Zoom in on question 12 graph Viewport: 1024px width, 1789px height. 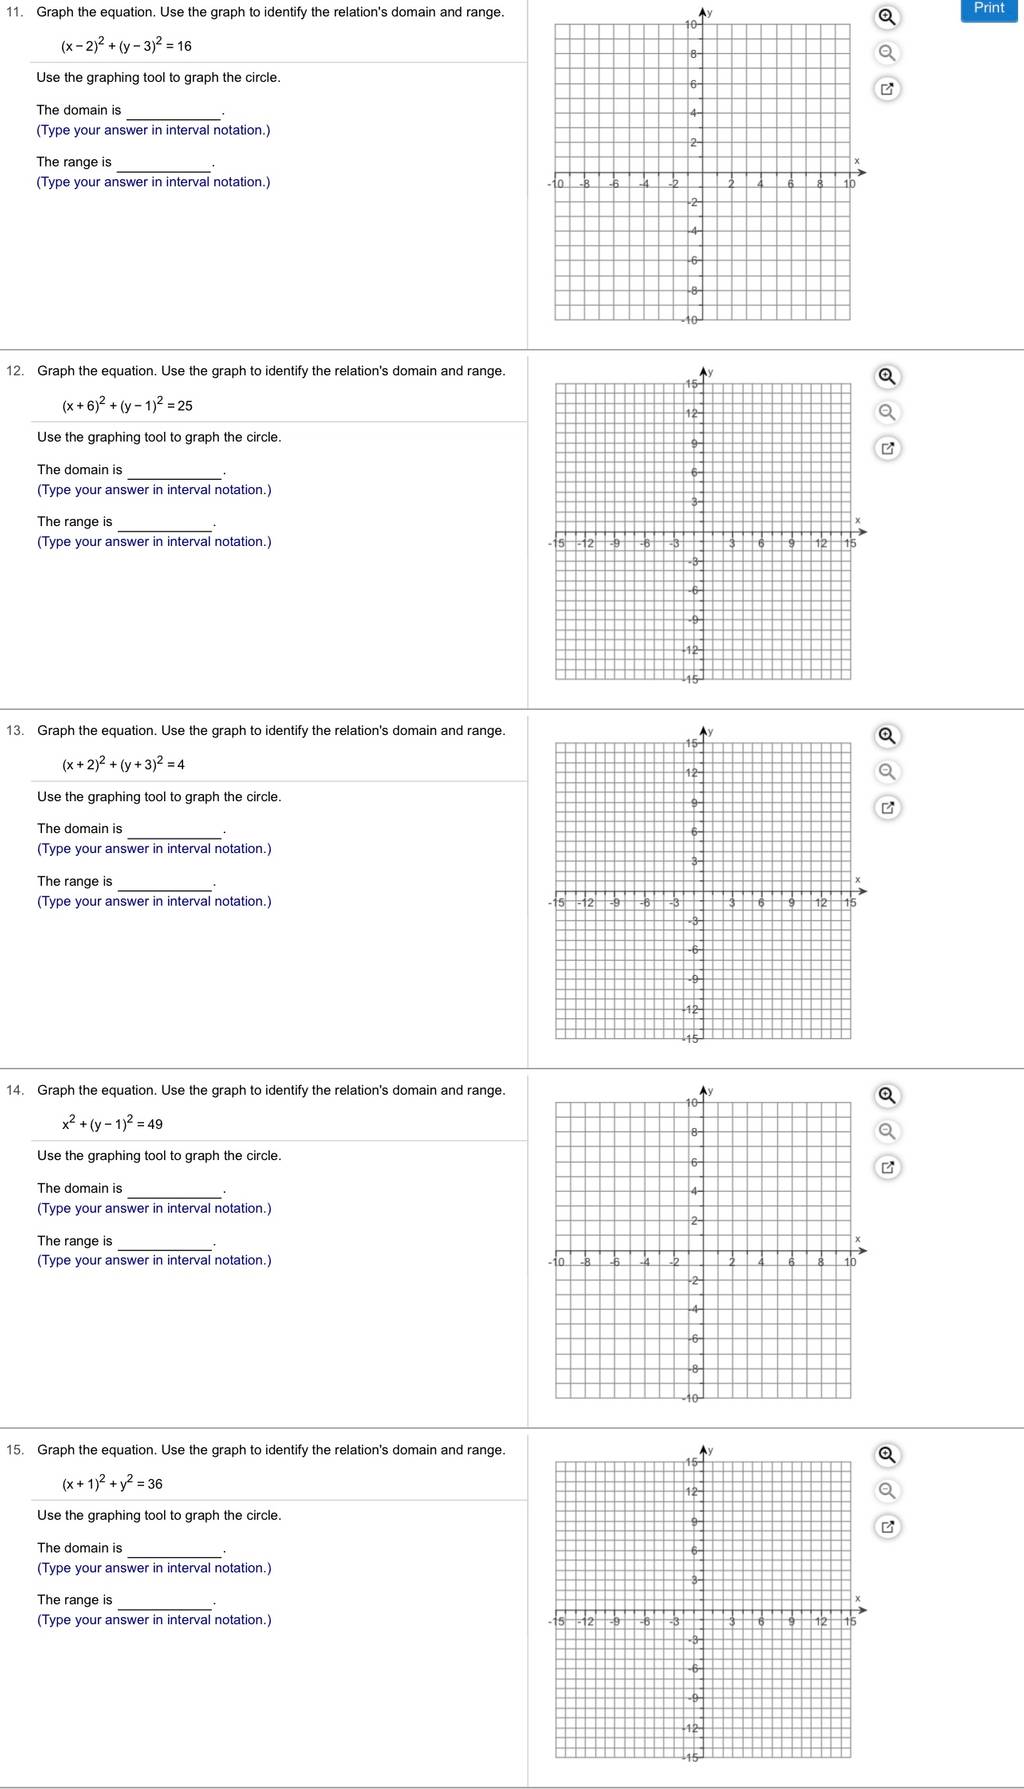pos(886,377)
